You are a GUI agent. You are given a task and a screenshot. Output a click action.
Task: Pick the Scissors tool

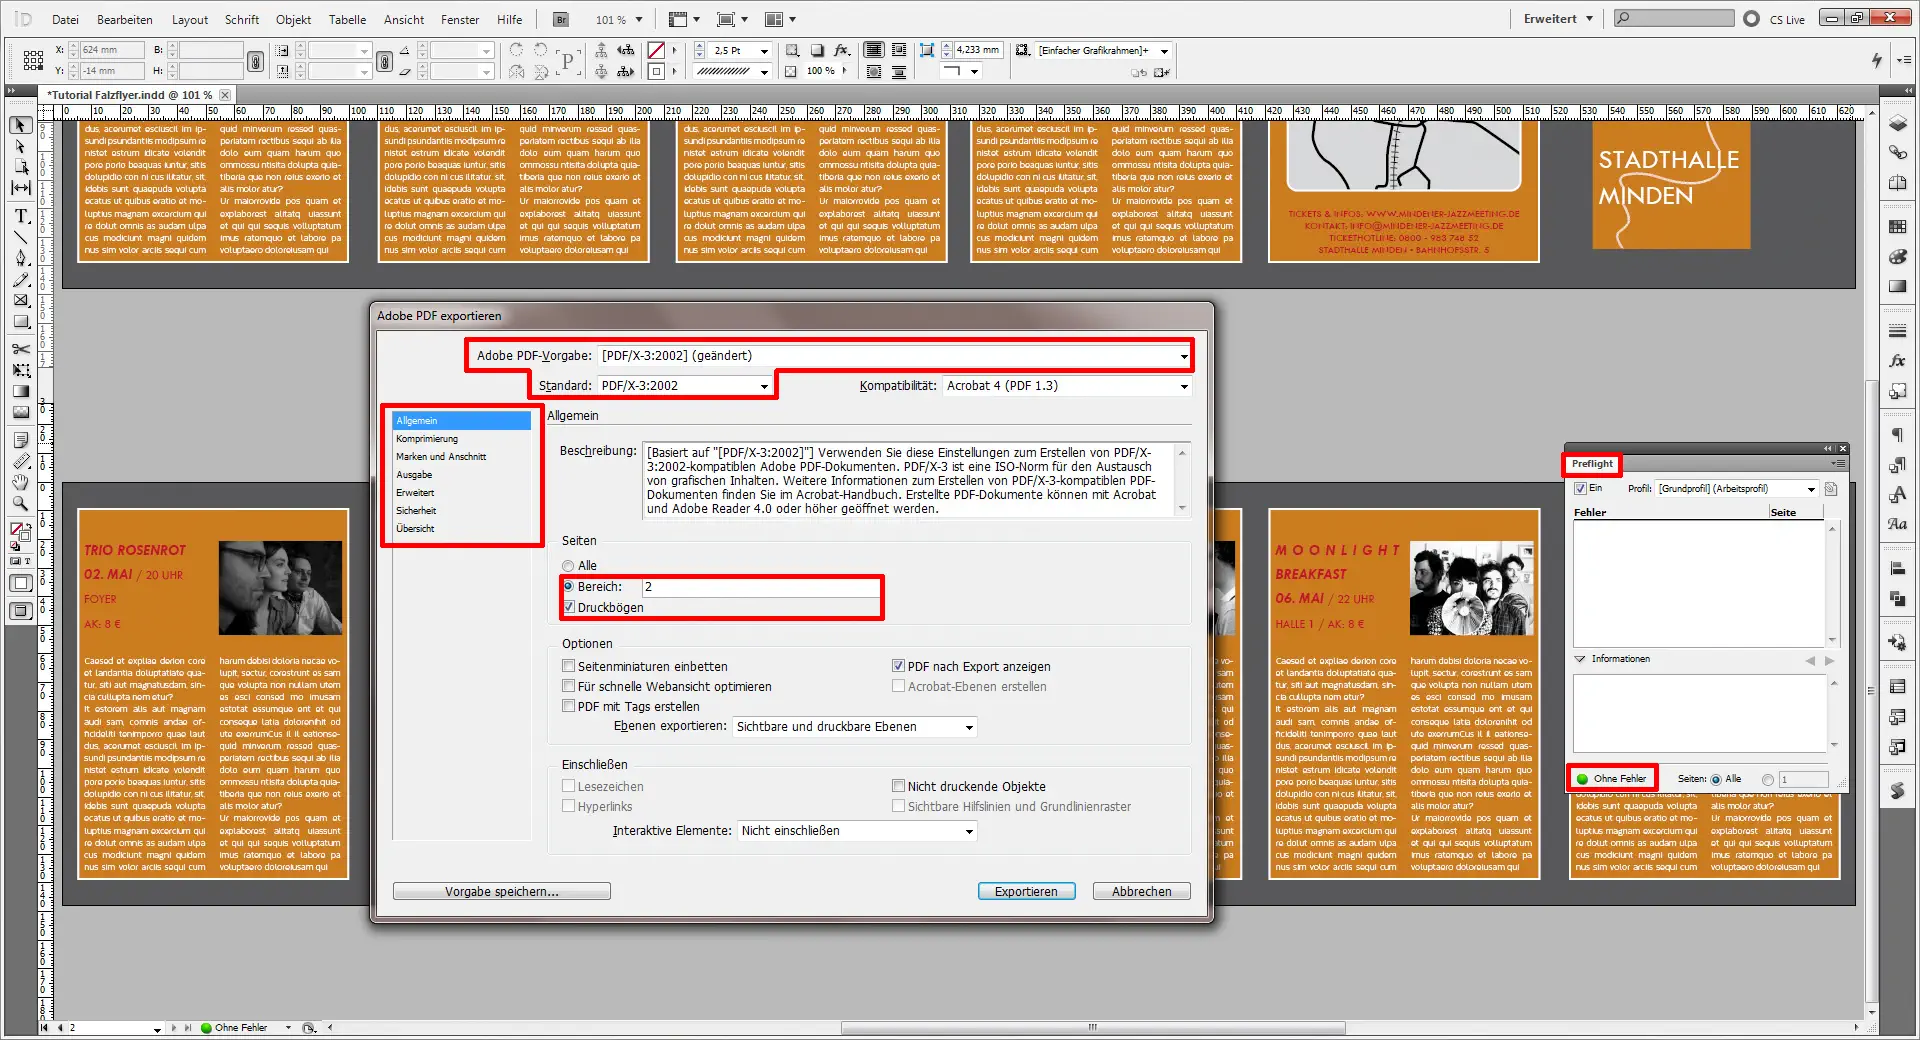pyautogui.click(x=21, y=350)
